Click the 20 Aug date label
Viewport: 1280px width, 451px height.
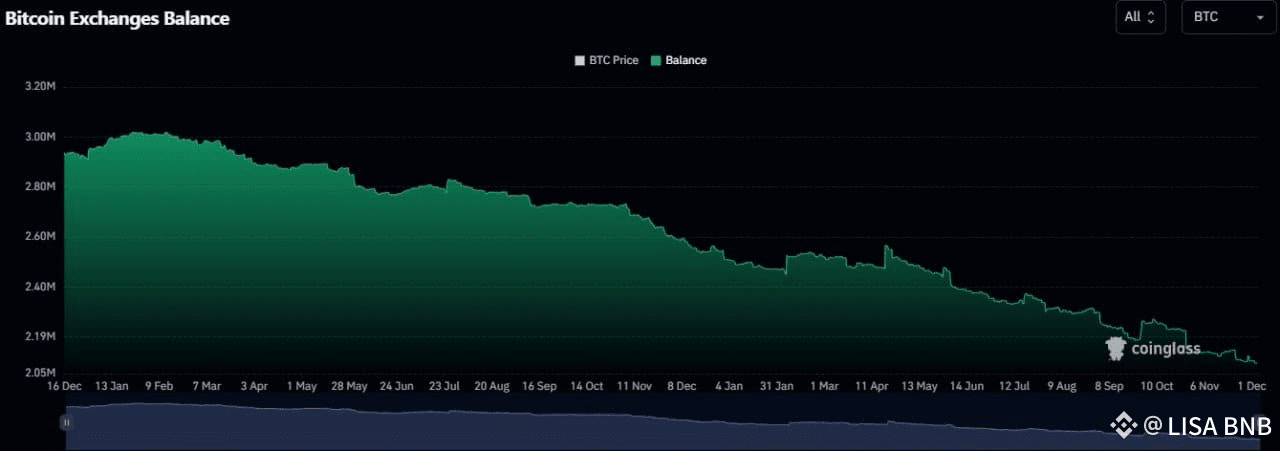coord(492,386)
